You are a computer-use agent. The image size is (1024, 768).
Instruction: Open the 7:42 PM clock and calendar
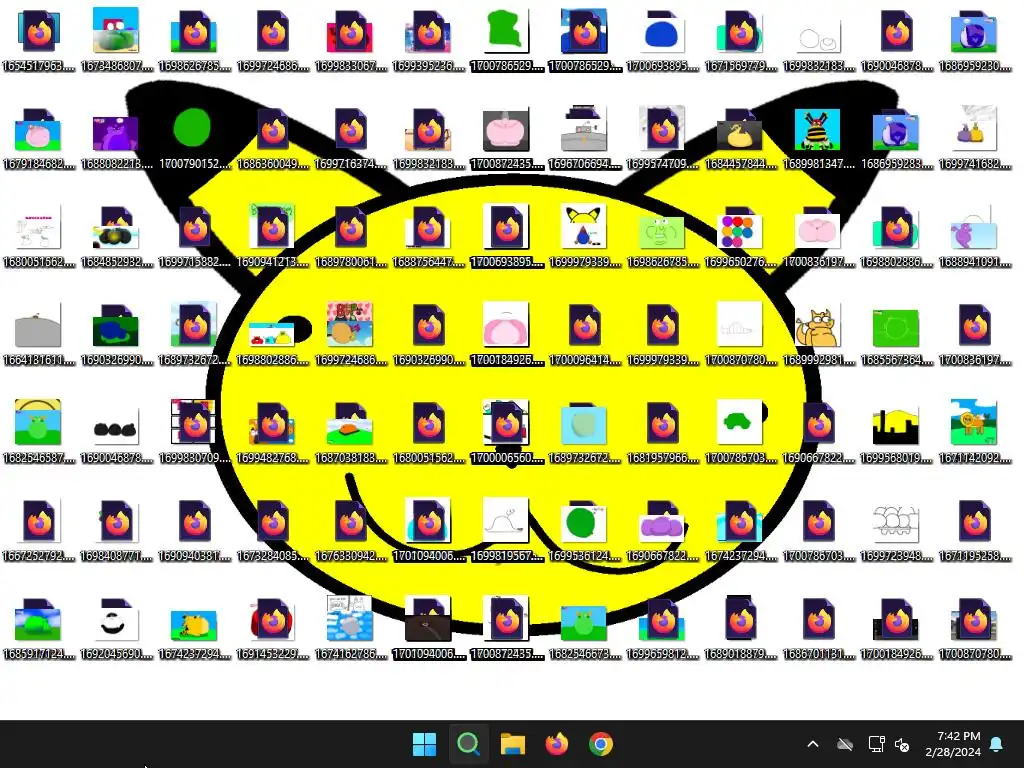953,744
